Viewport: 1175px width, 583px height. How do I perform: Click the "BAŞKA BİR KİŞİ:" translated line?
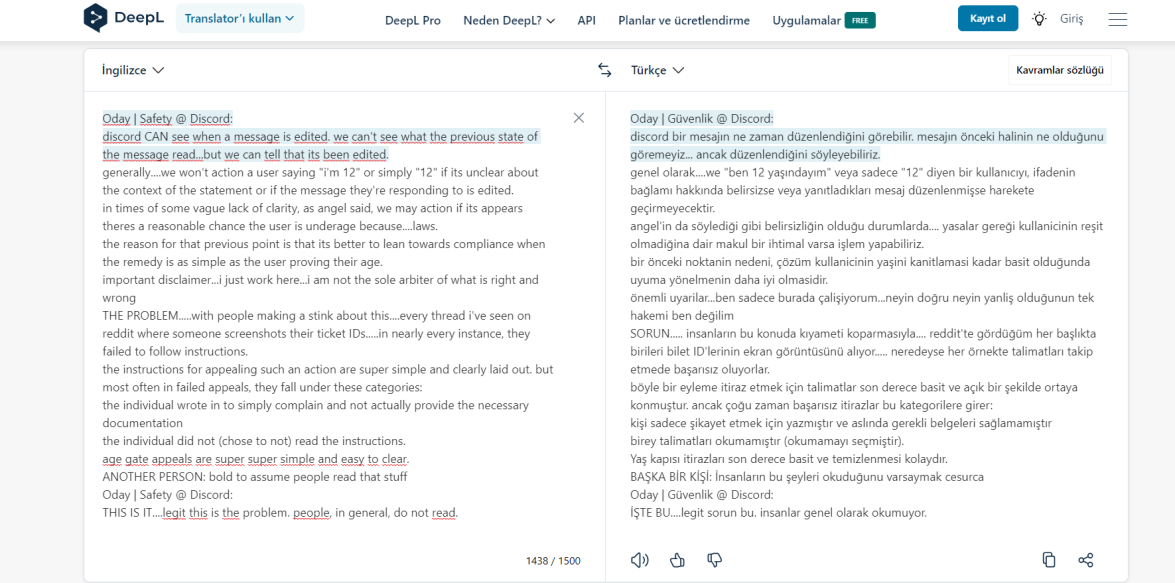(806, 477)
